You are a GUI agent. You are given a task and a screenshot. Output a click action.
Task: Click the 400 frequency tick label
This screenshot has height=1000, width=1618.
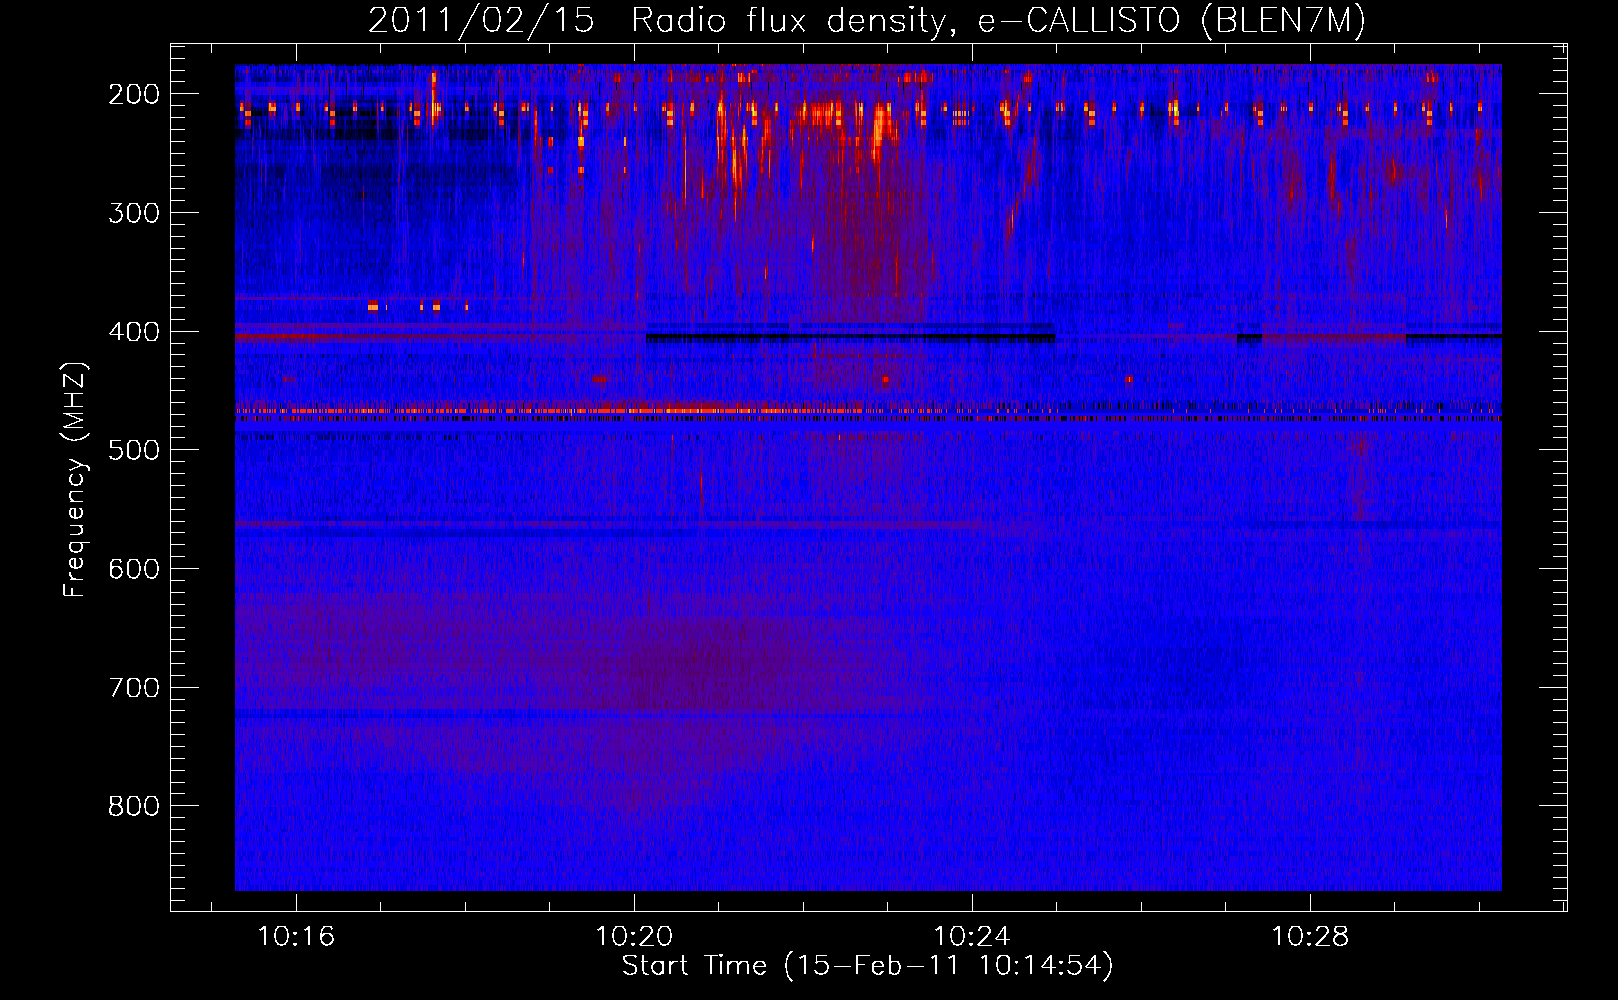pyautogui.click(x=134, y=332)
